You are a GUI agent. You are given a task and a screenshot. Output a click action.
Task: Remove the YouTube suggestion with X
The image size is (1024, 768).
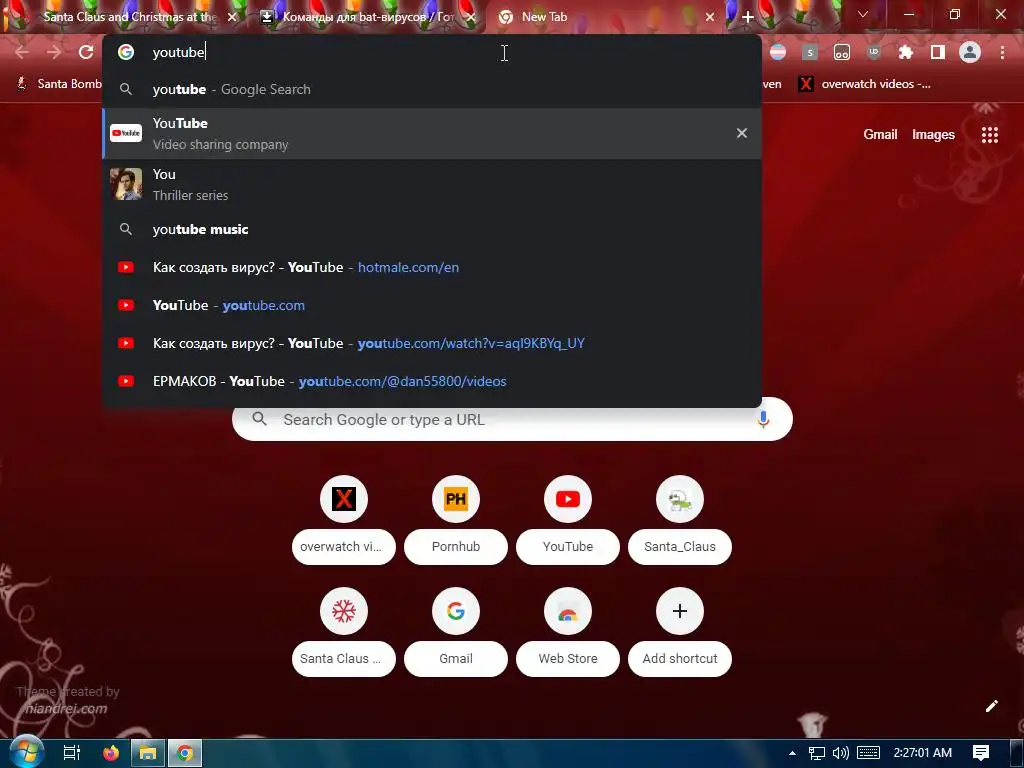[741, 133]
